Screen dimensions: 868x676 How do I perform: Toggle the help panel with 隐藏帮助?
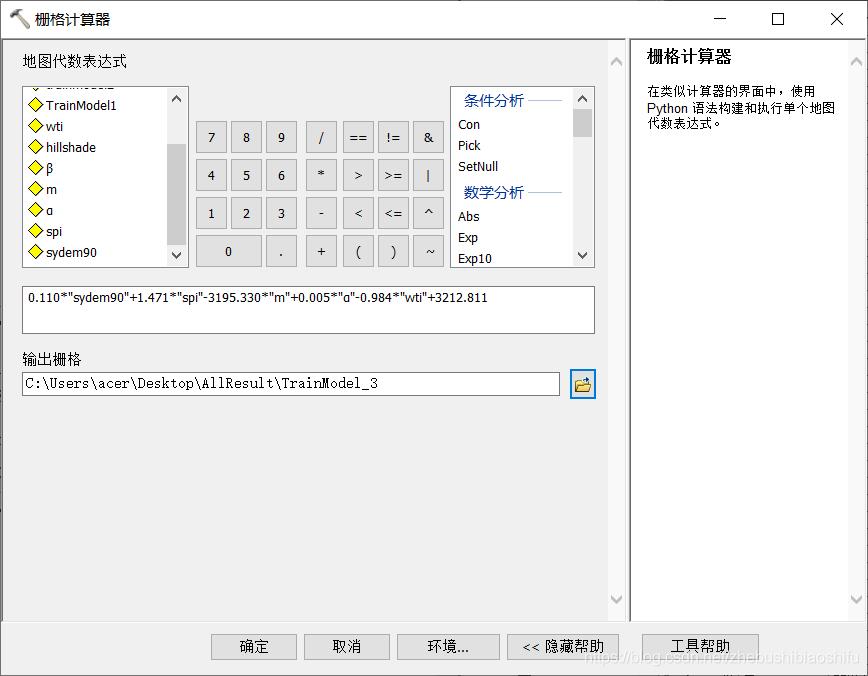pyautogui.click(x=565, y=646)
